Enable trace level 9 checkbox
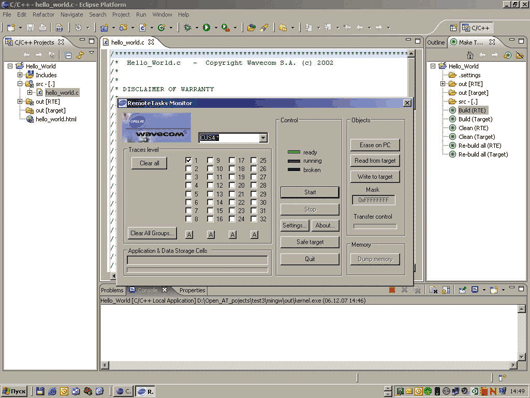Image resolution: width=530 pixels, height=398 pixels. tap(210, 160)
